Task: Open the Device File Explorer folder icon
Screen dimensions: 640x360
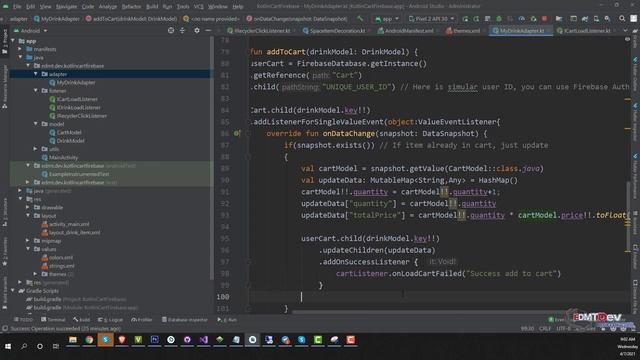Action: point(559,19)
